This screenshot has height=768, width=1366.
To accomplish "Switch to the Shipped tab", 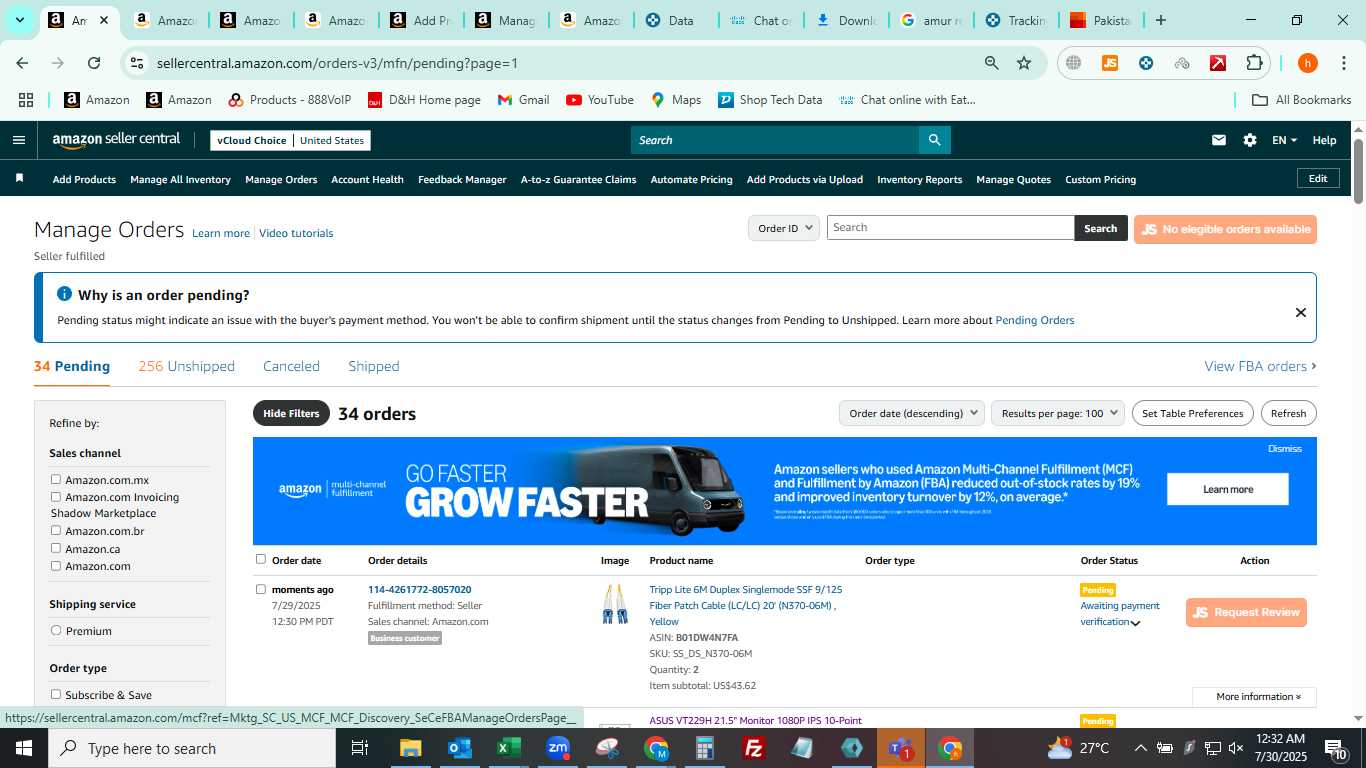I will 374,366.
